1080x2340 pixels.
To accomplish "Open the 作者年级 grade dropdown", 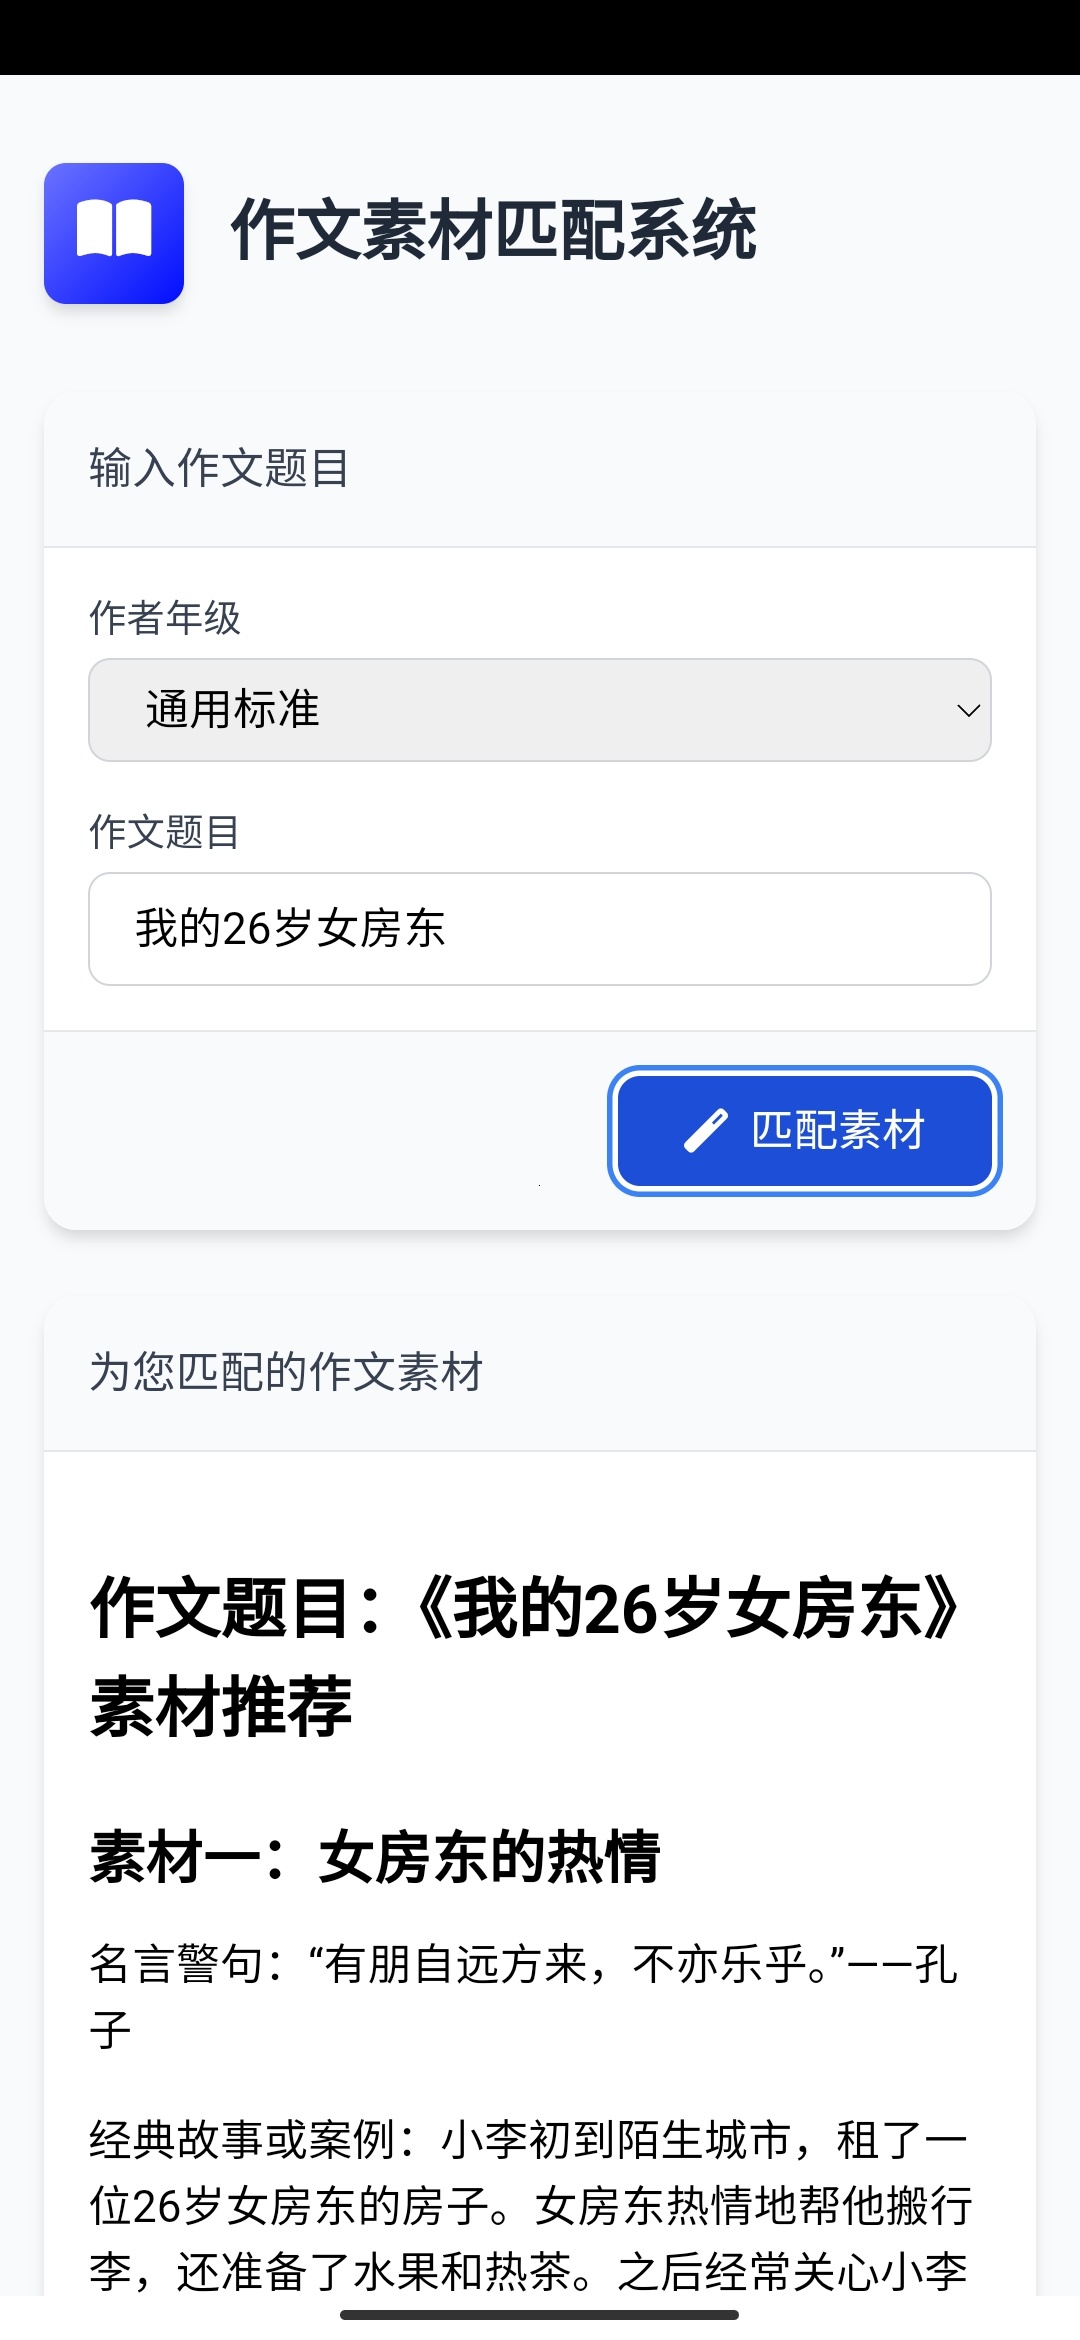I will 539,710.
